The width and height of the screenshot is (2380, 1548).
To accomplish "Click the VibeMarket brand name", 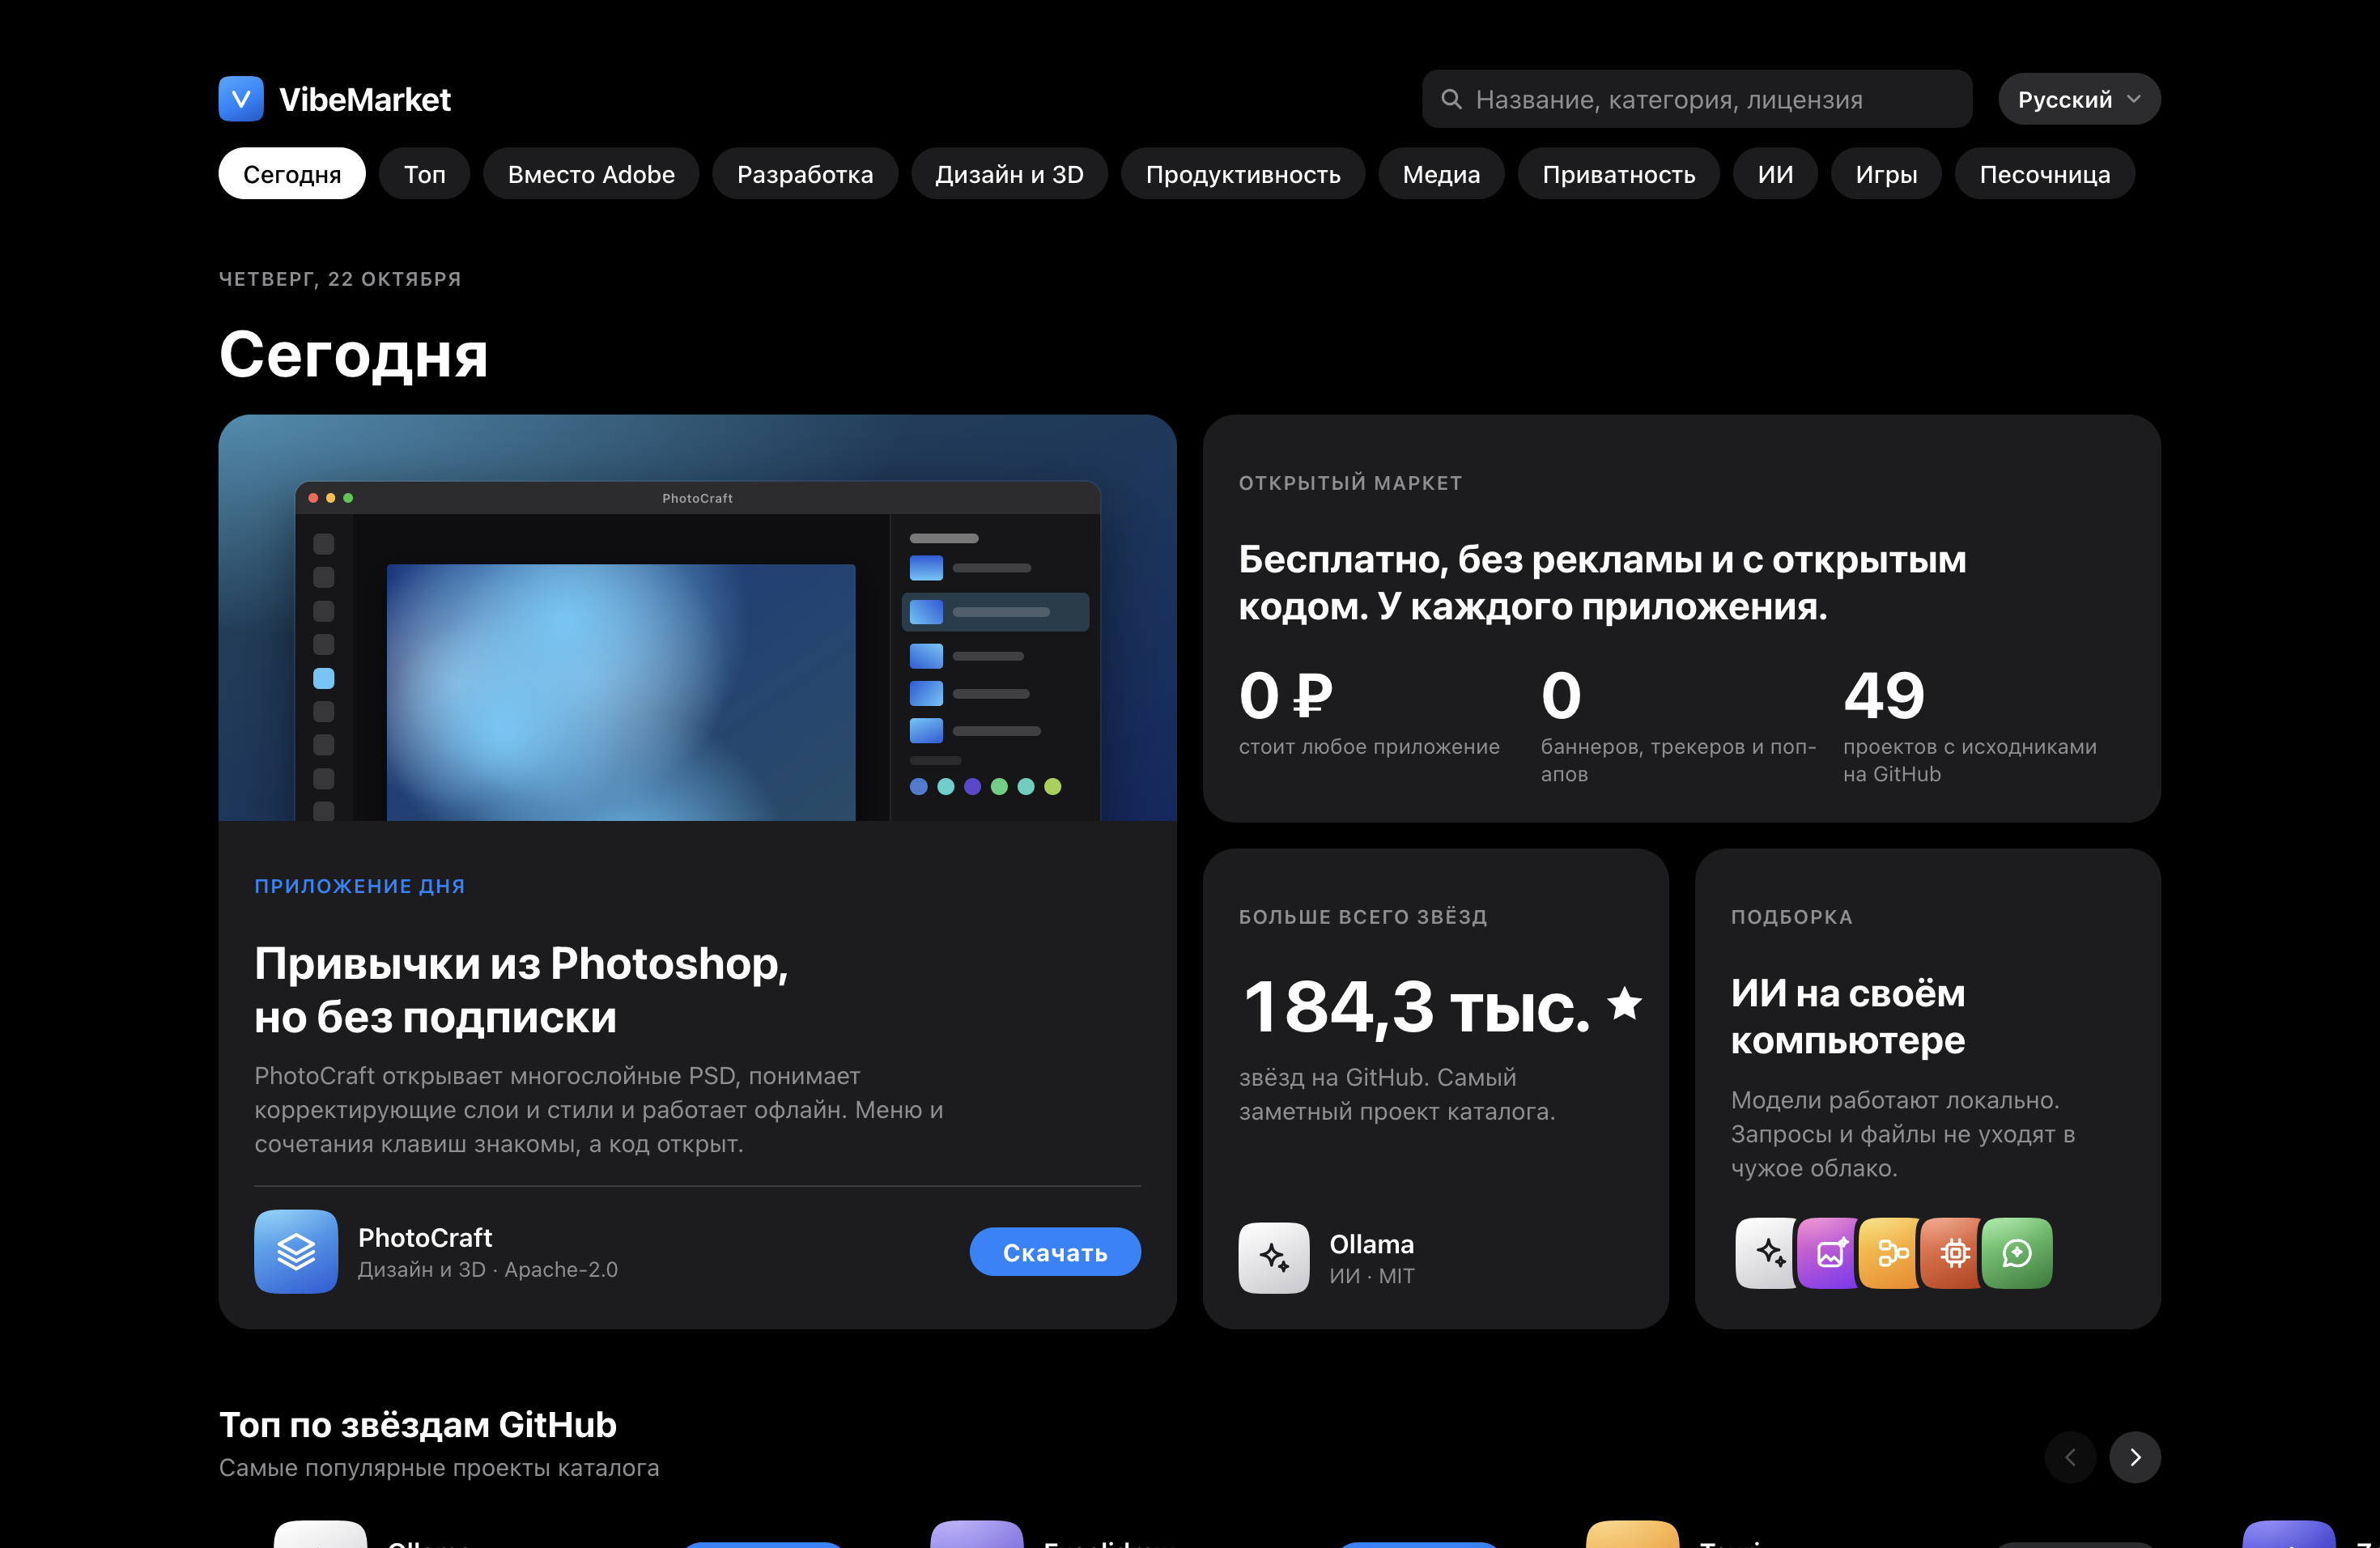I will (365, 99).
